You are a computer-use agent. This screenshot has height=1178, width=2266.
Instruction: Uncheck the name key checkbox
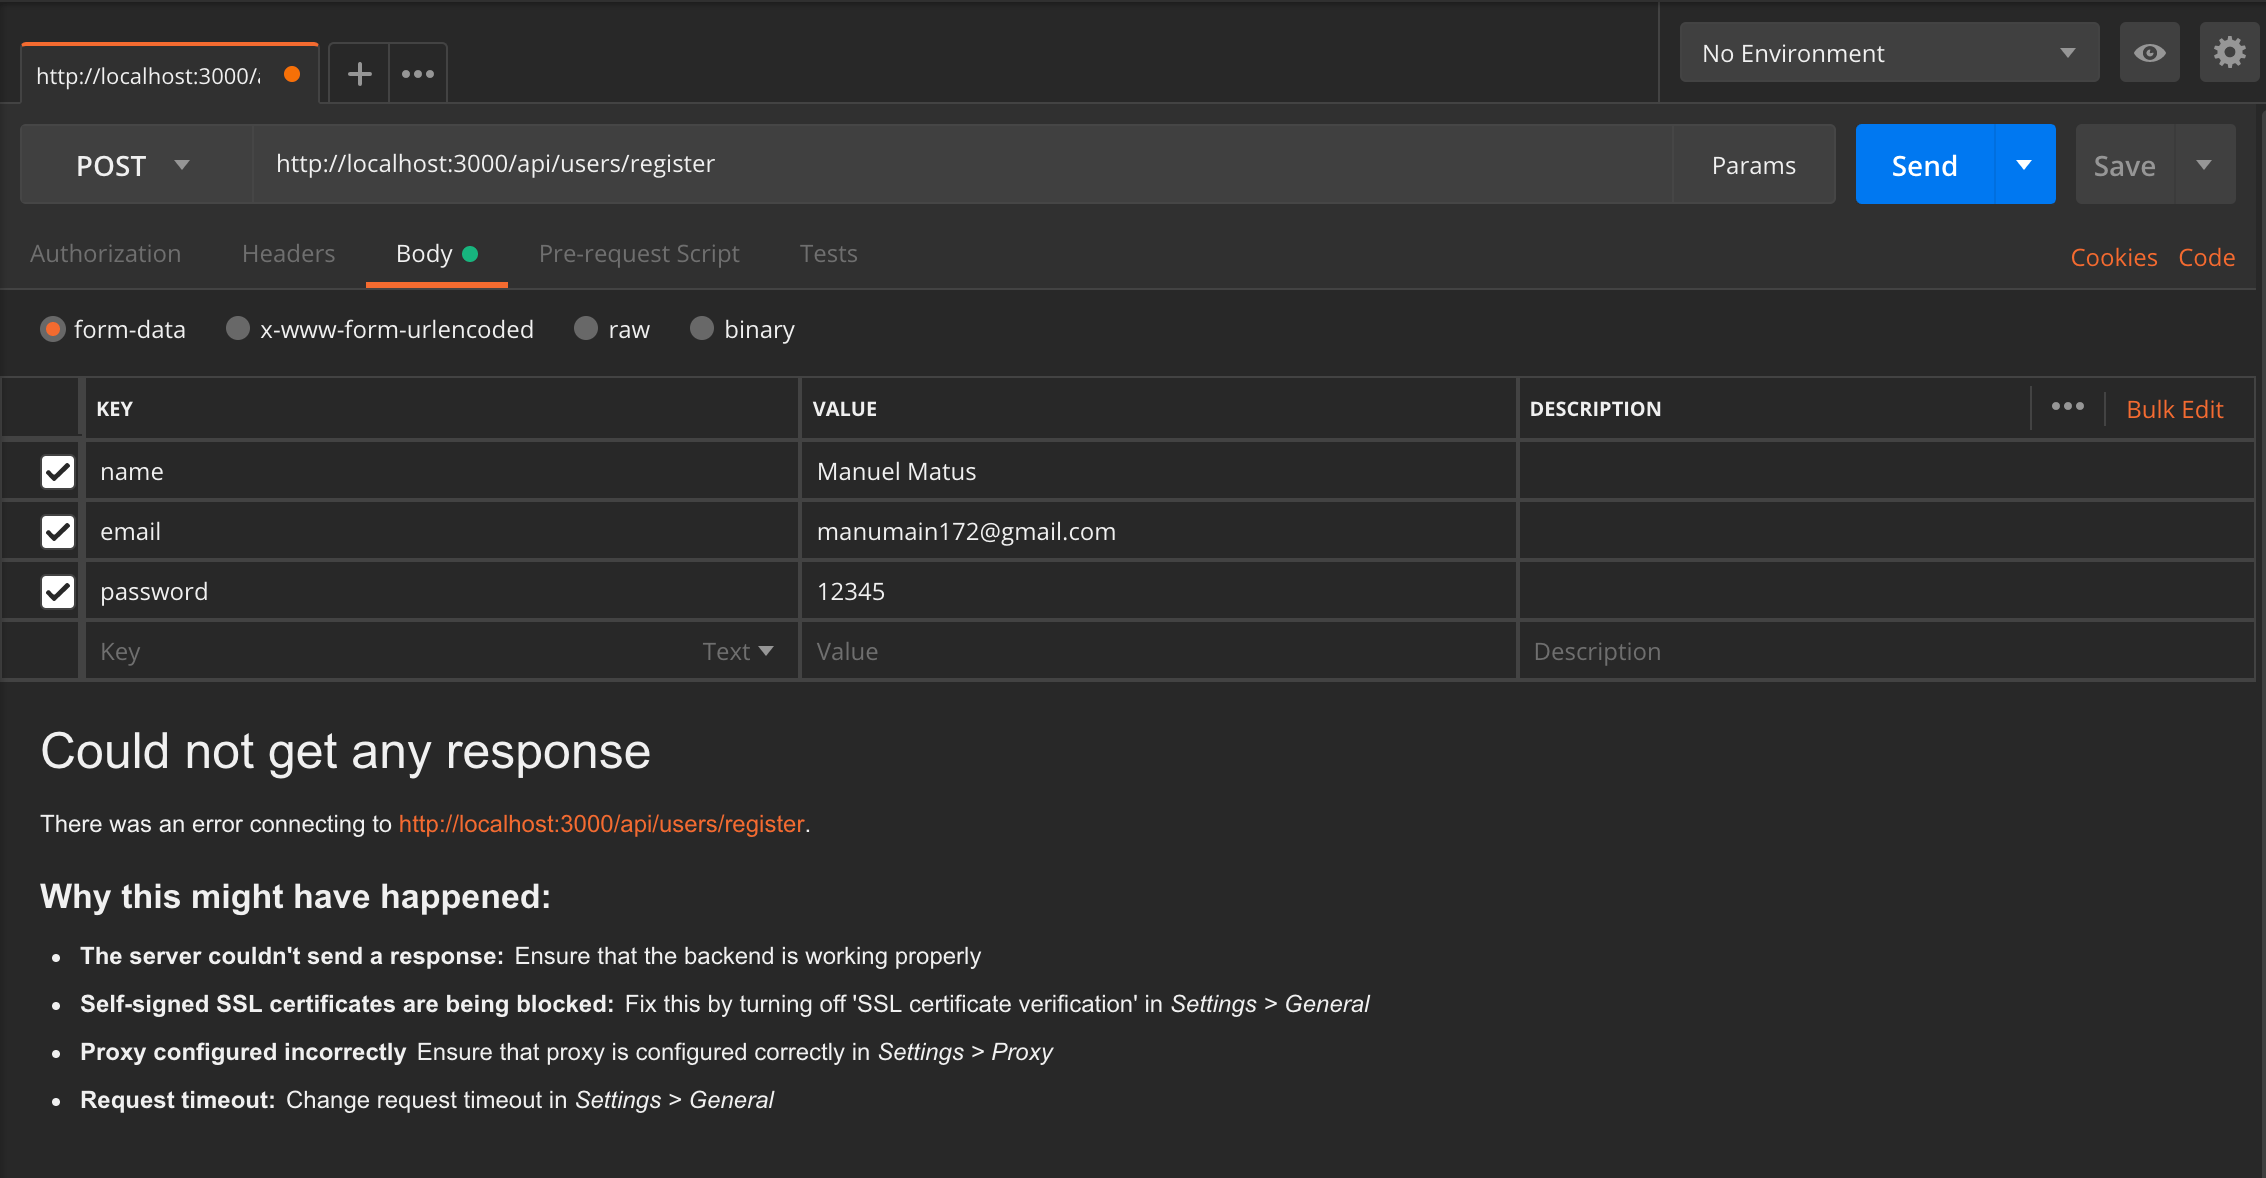pos(58,472)
